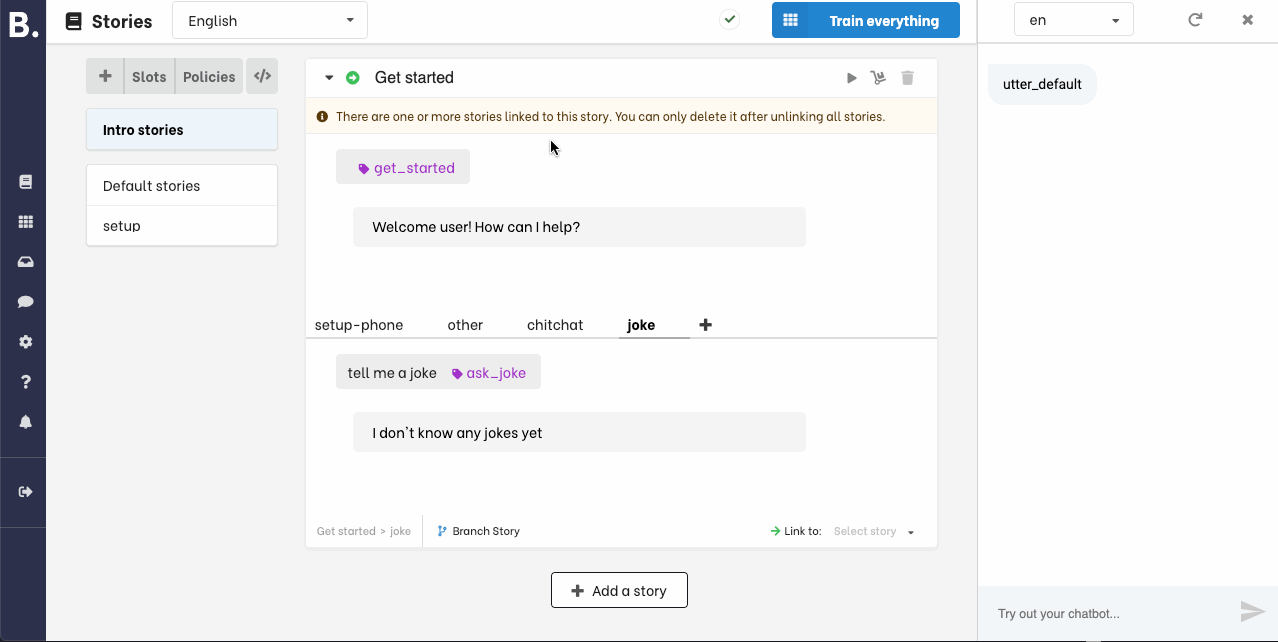
Task: Open the Conversations chat bubble icon
Action: pos(23,301)
